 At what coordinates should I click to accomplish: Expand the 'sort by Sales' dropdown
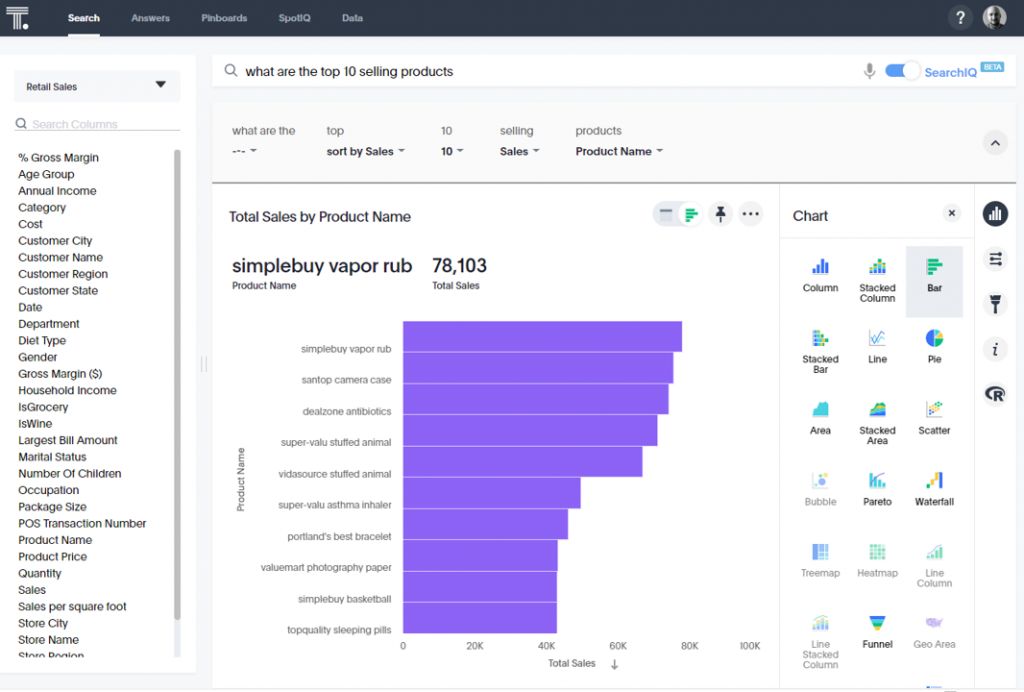pyautogui.click(x=366, y=152)
